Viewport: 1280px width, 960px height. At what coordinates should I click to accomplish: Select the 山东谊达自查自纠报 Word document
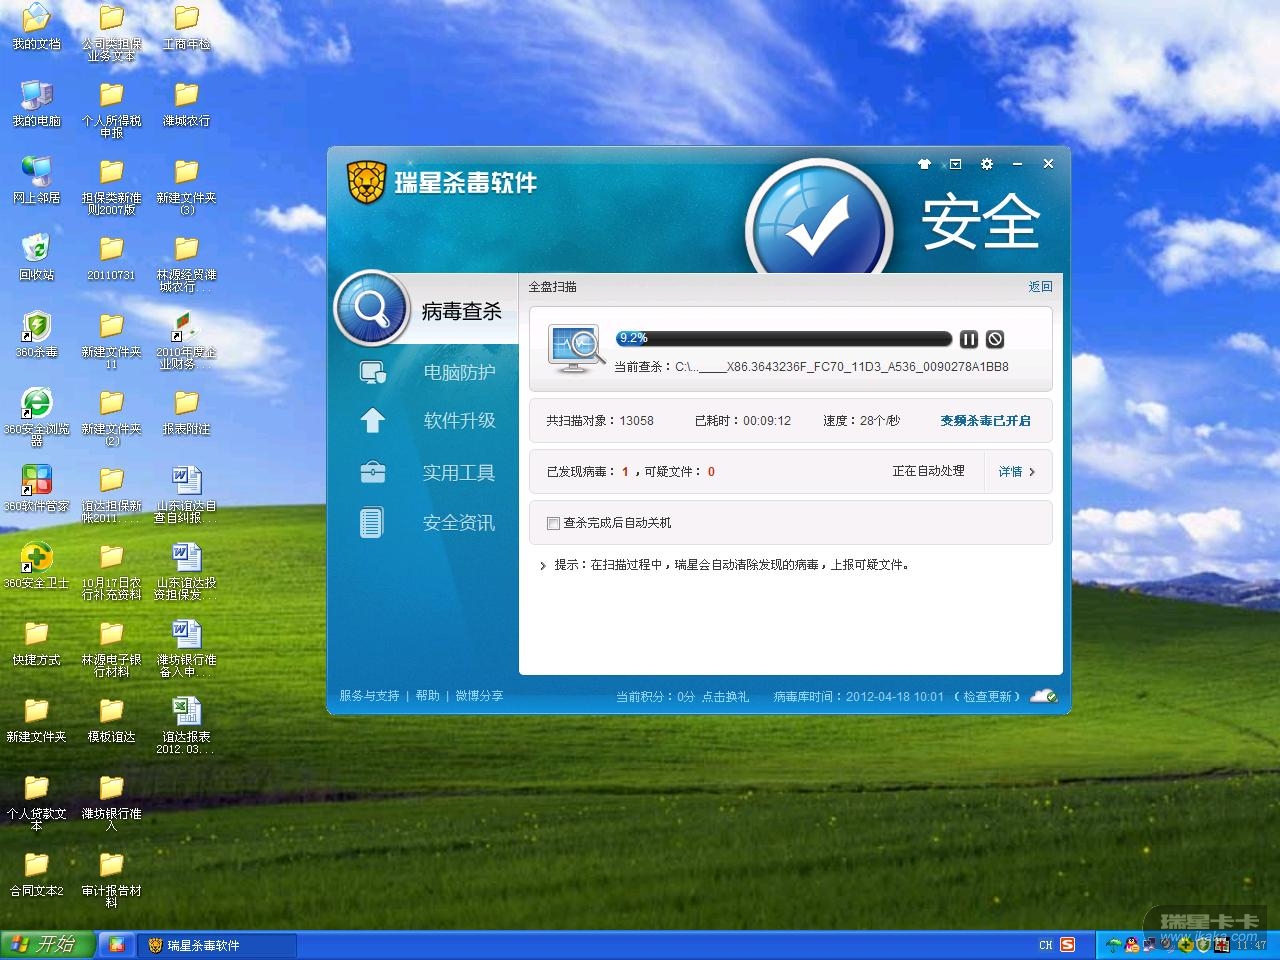[x=186, y=495]
